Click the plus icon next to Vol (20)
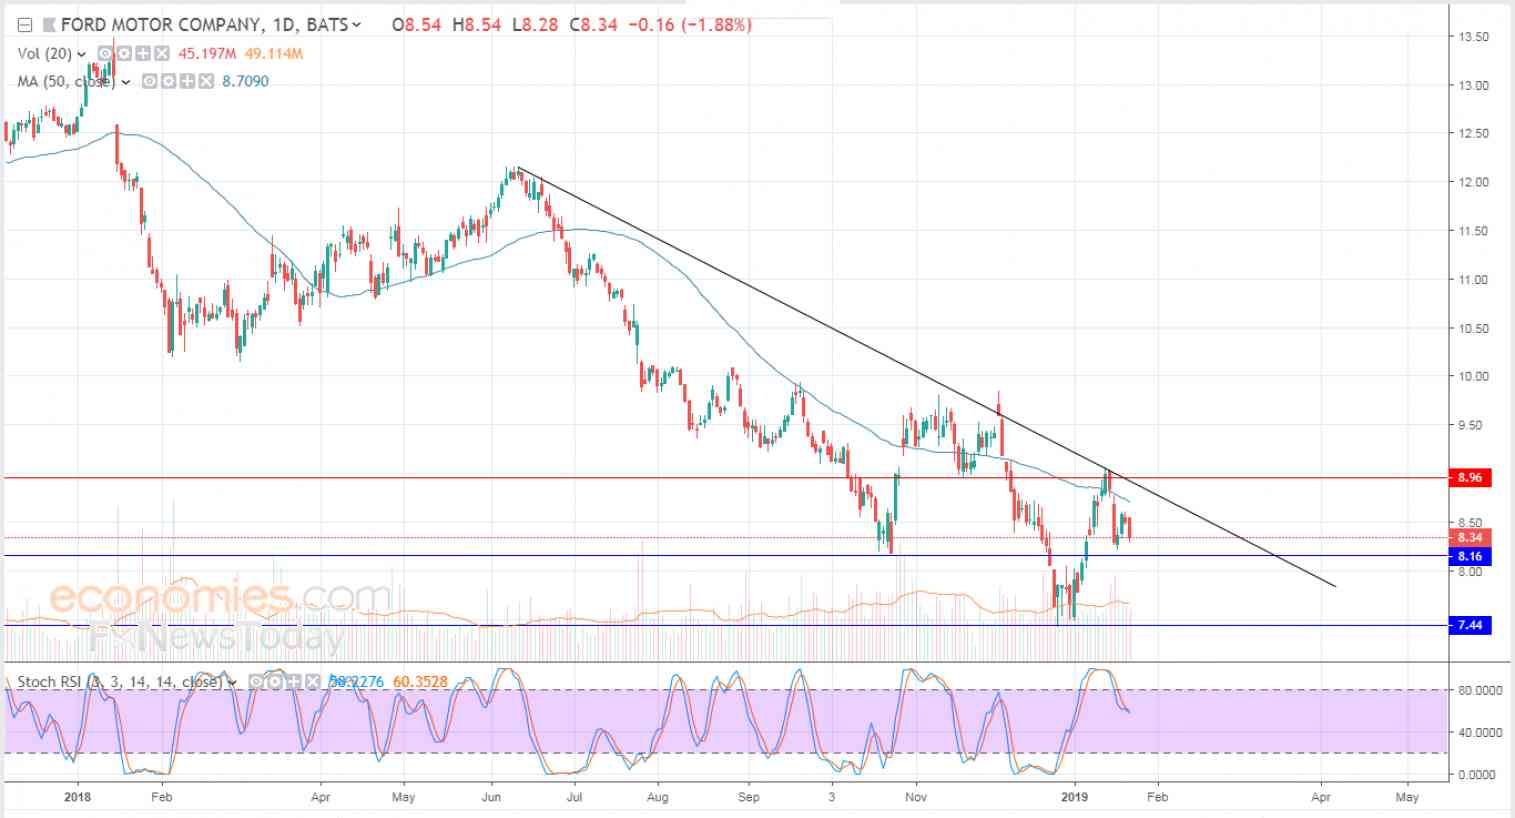Screen dimensions: 1515x818 (x=143, y=53)
